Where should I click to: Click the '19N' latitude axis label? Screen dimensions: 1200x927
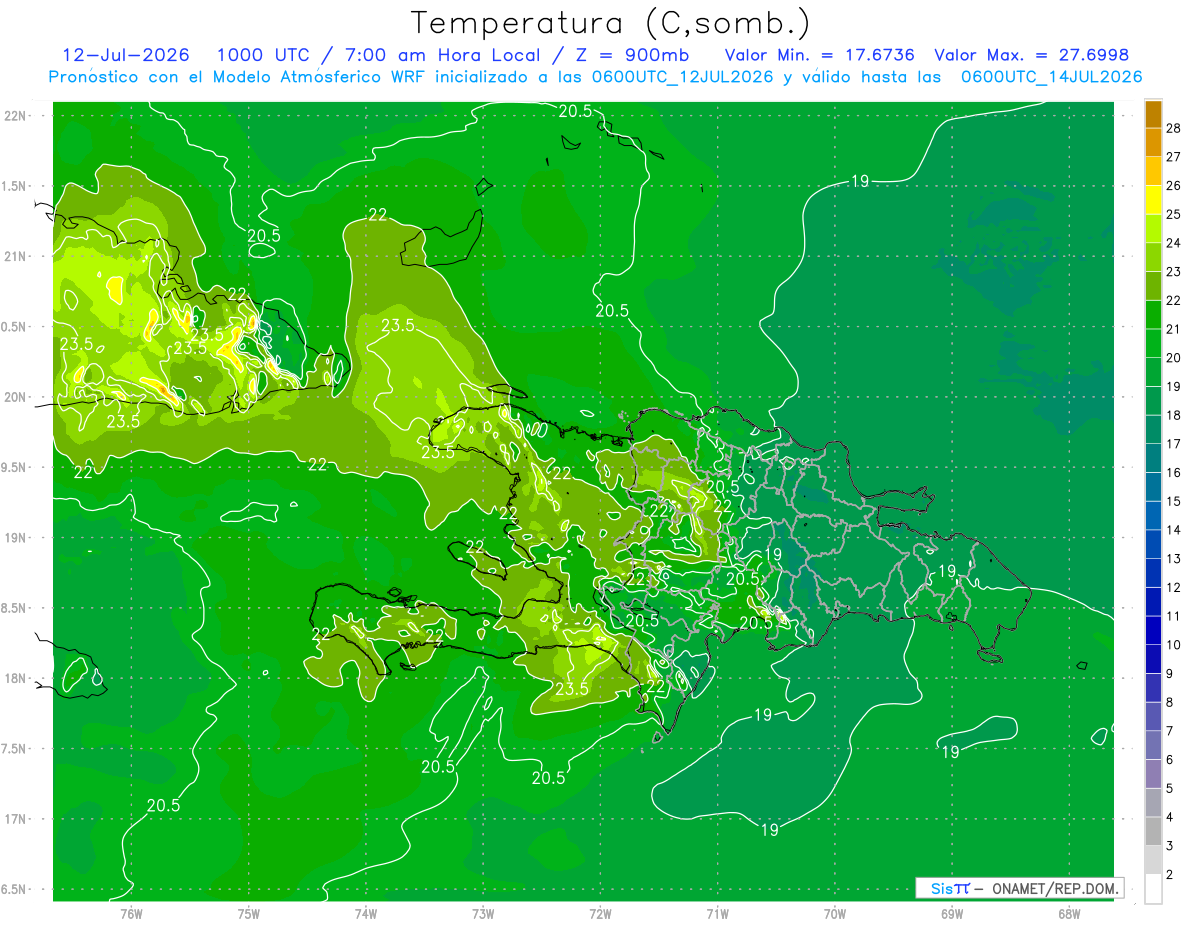[17, 538]
